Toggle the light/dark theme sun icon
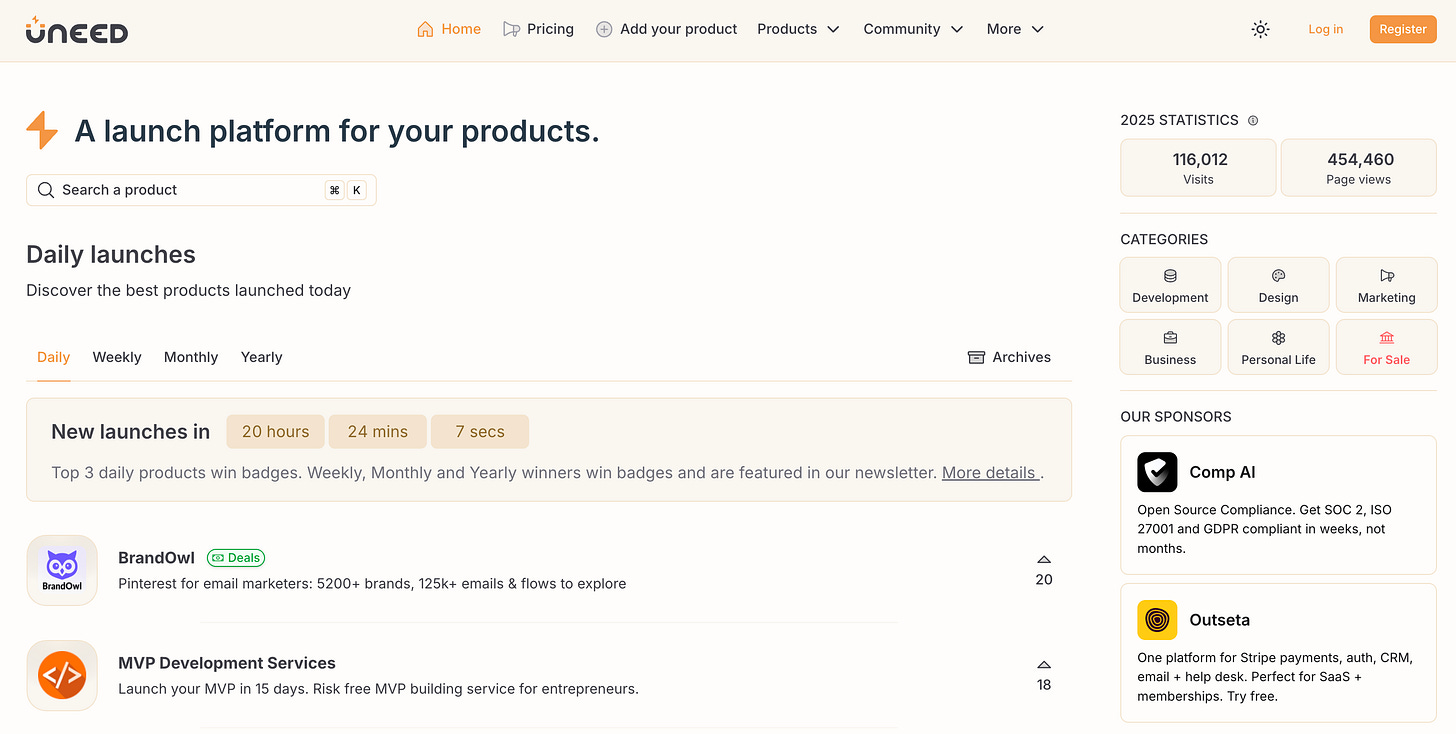This screenshot has height=734, width=1456. coord(1260,30)
